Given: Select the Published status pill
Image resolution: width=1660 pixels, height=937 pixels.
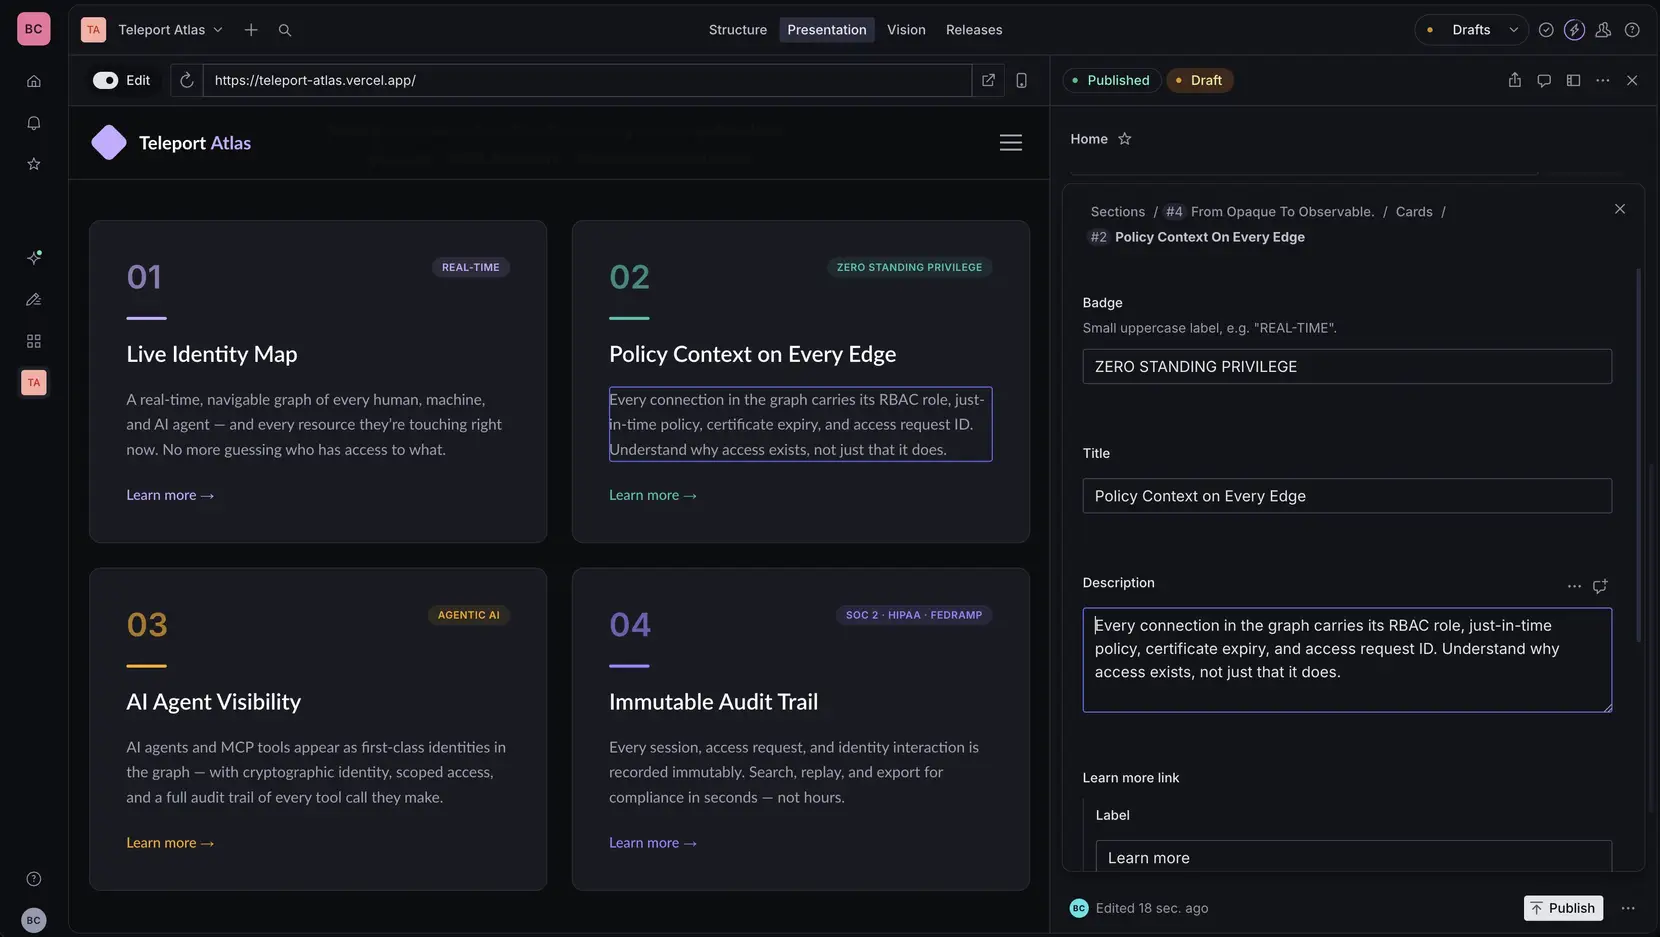Looking at the screenshot, I should pyautogui.click(x=1111, y=80).
